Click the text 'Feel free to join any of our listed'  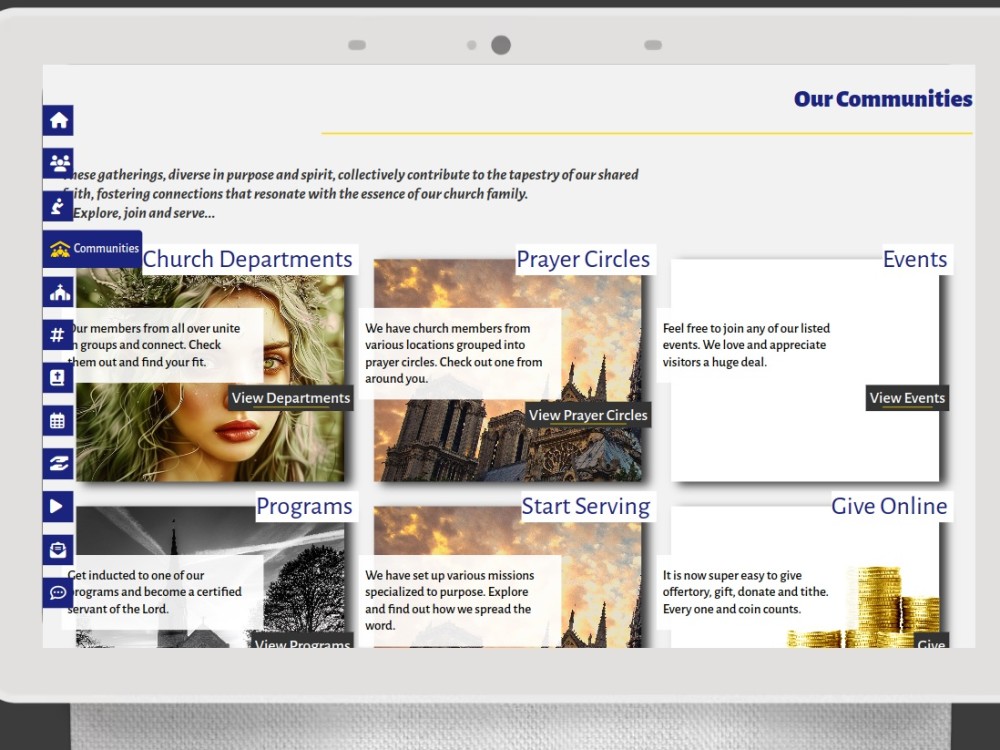746,328
